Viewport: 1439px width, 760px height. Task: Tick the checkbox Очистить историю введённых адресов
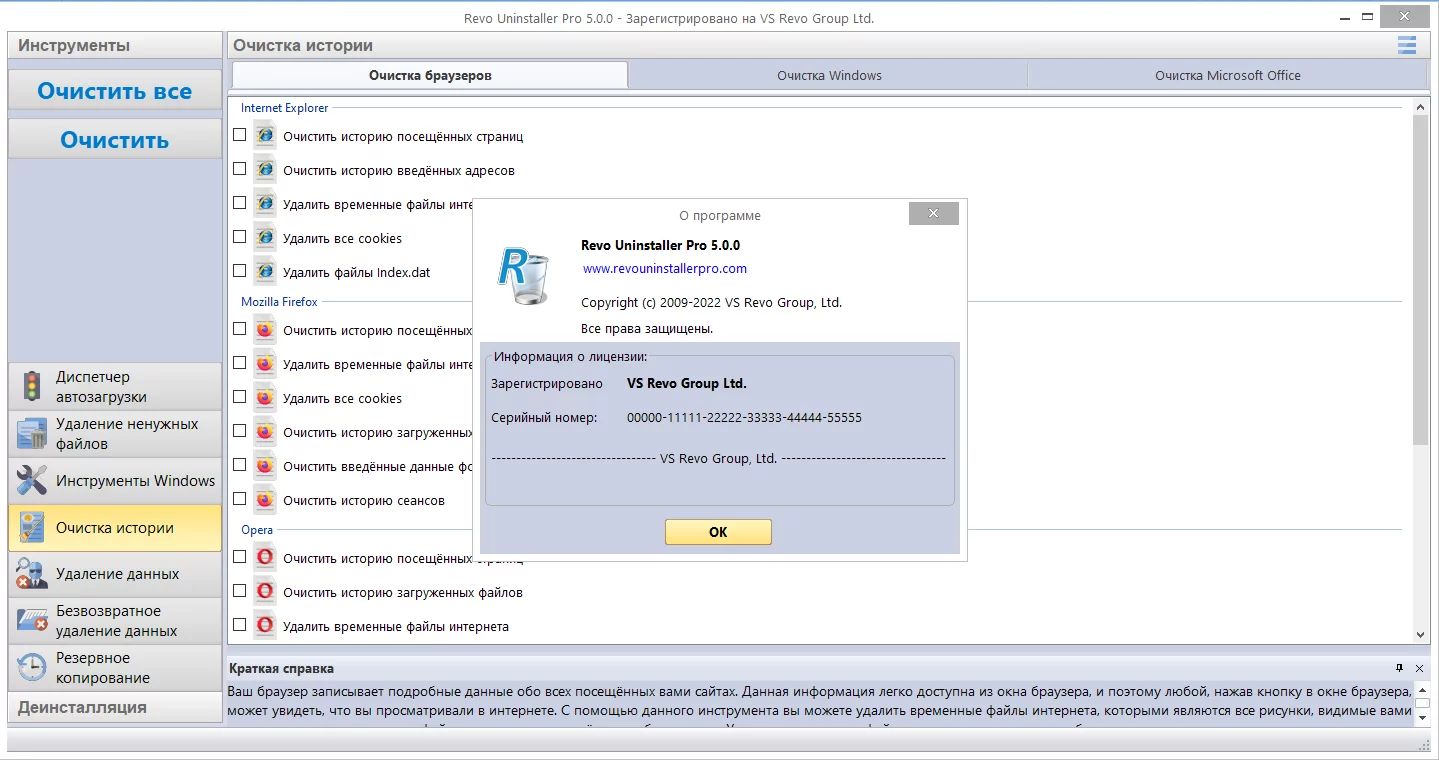click(240, 168)
